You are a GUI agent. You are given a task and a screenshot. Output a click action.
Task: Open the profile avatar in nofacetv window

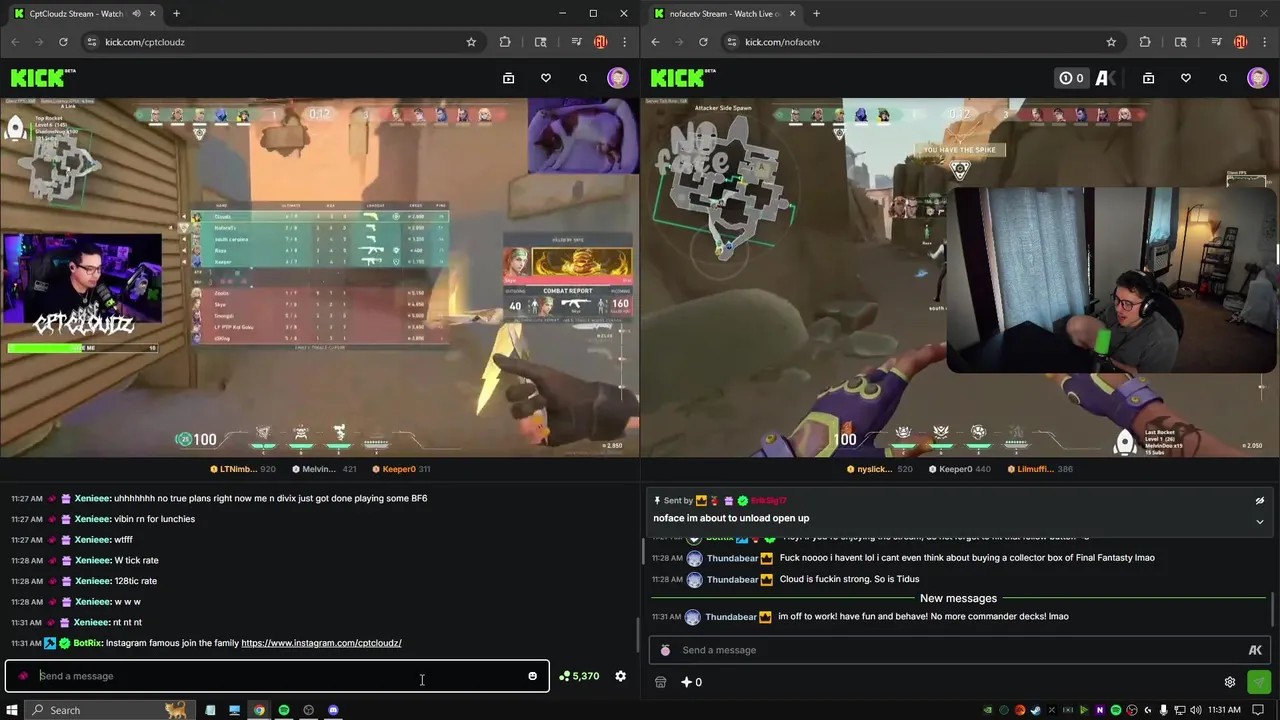click(x=1258, y=78)
